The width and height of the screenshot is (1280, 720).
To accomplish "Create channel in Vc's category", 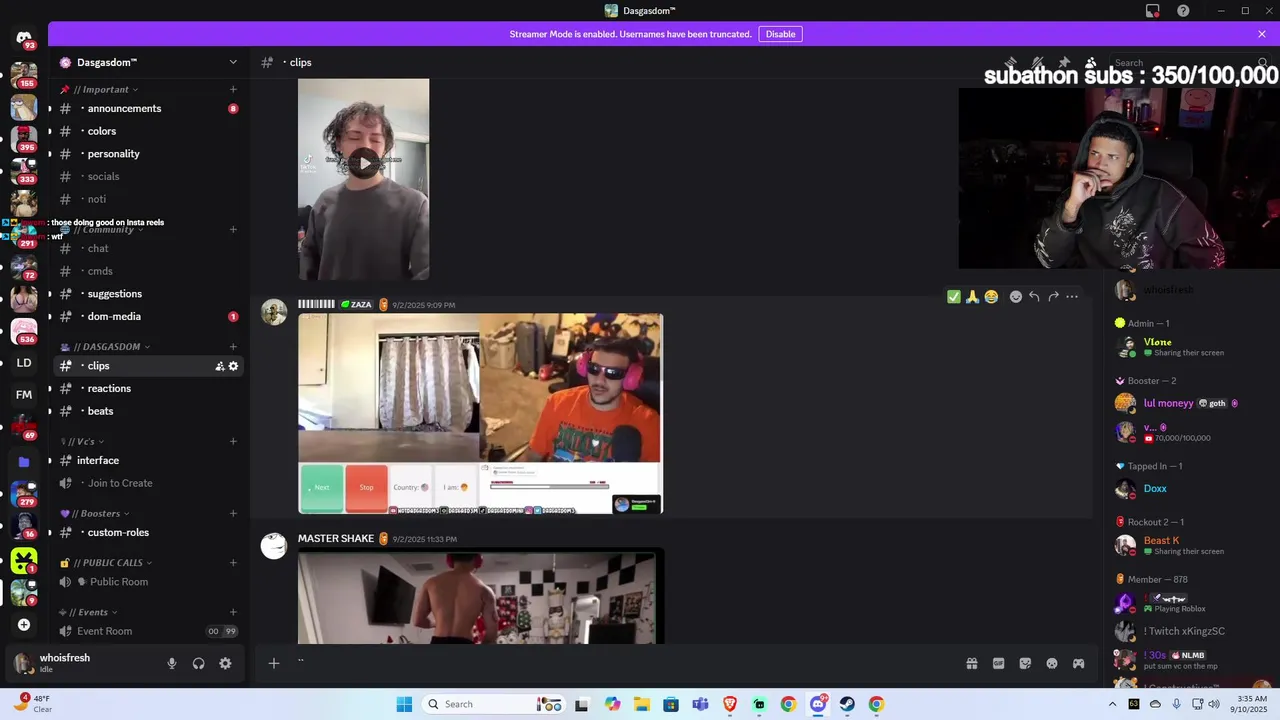I will (233, 441).
